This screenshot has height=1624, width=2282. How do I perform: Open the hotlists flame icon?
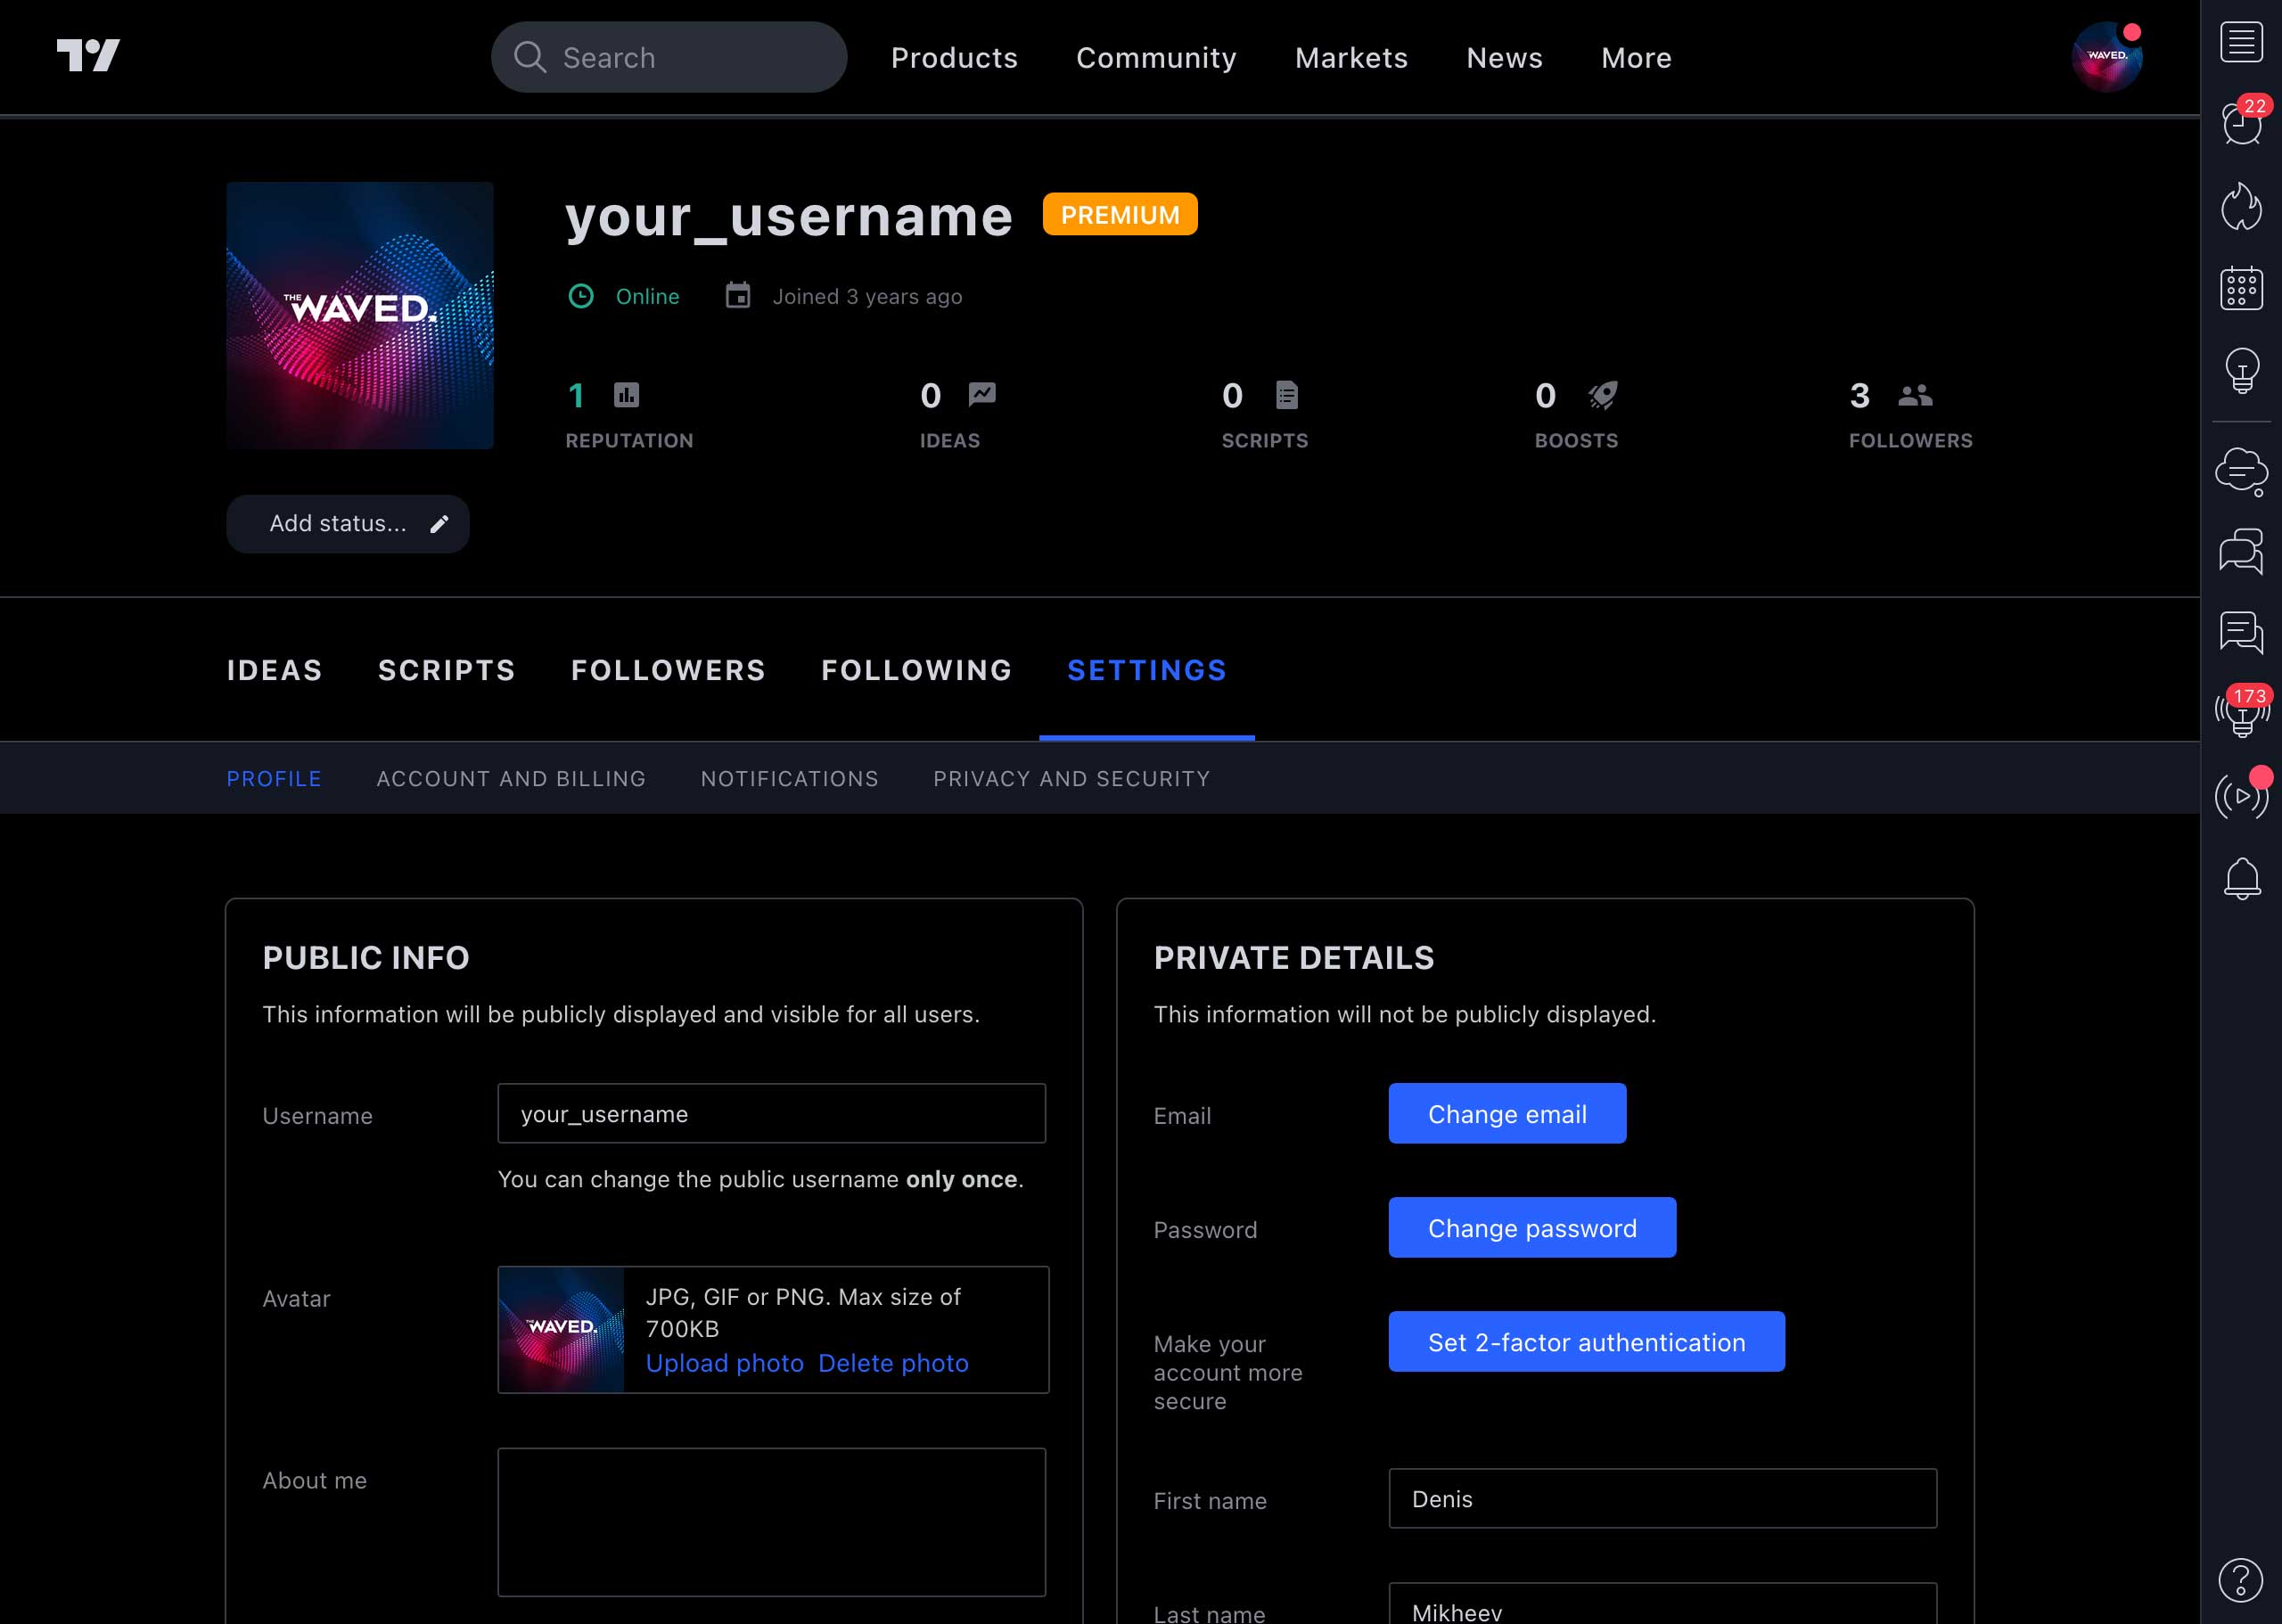[x=2241, y=206]
